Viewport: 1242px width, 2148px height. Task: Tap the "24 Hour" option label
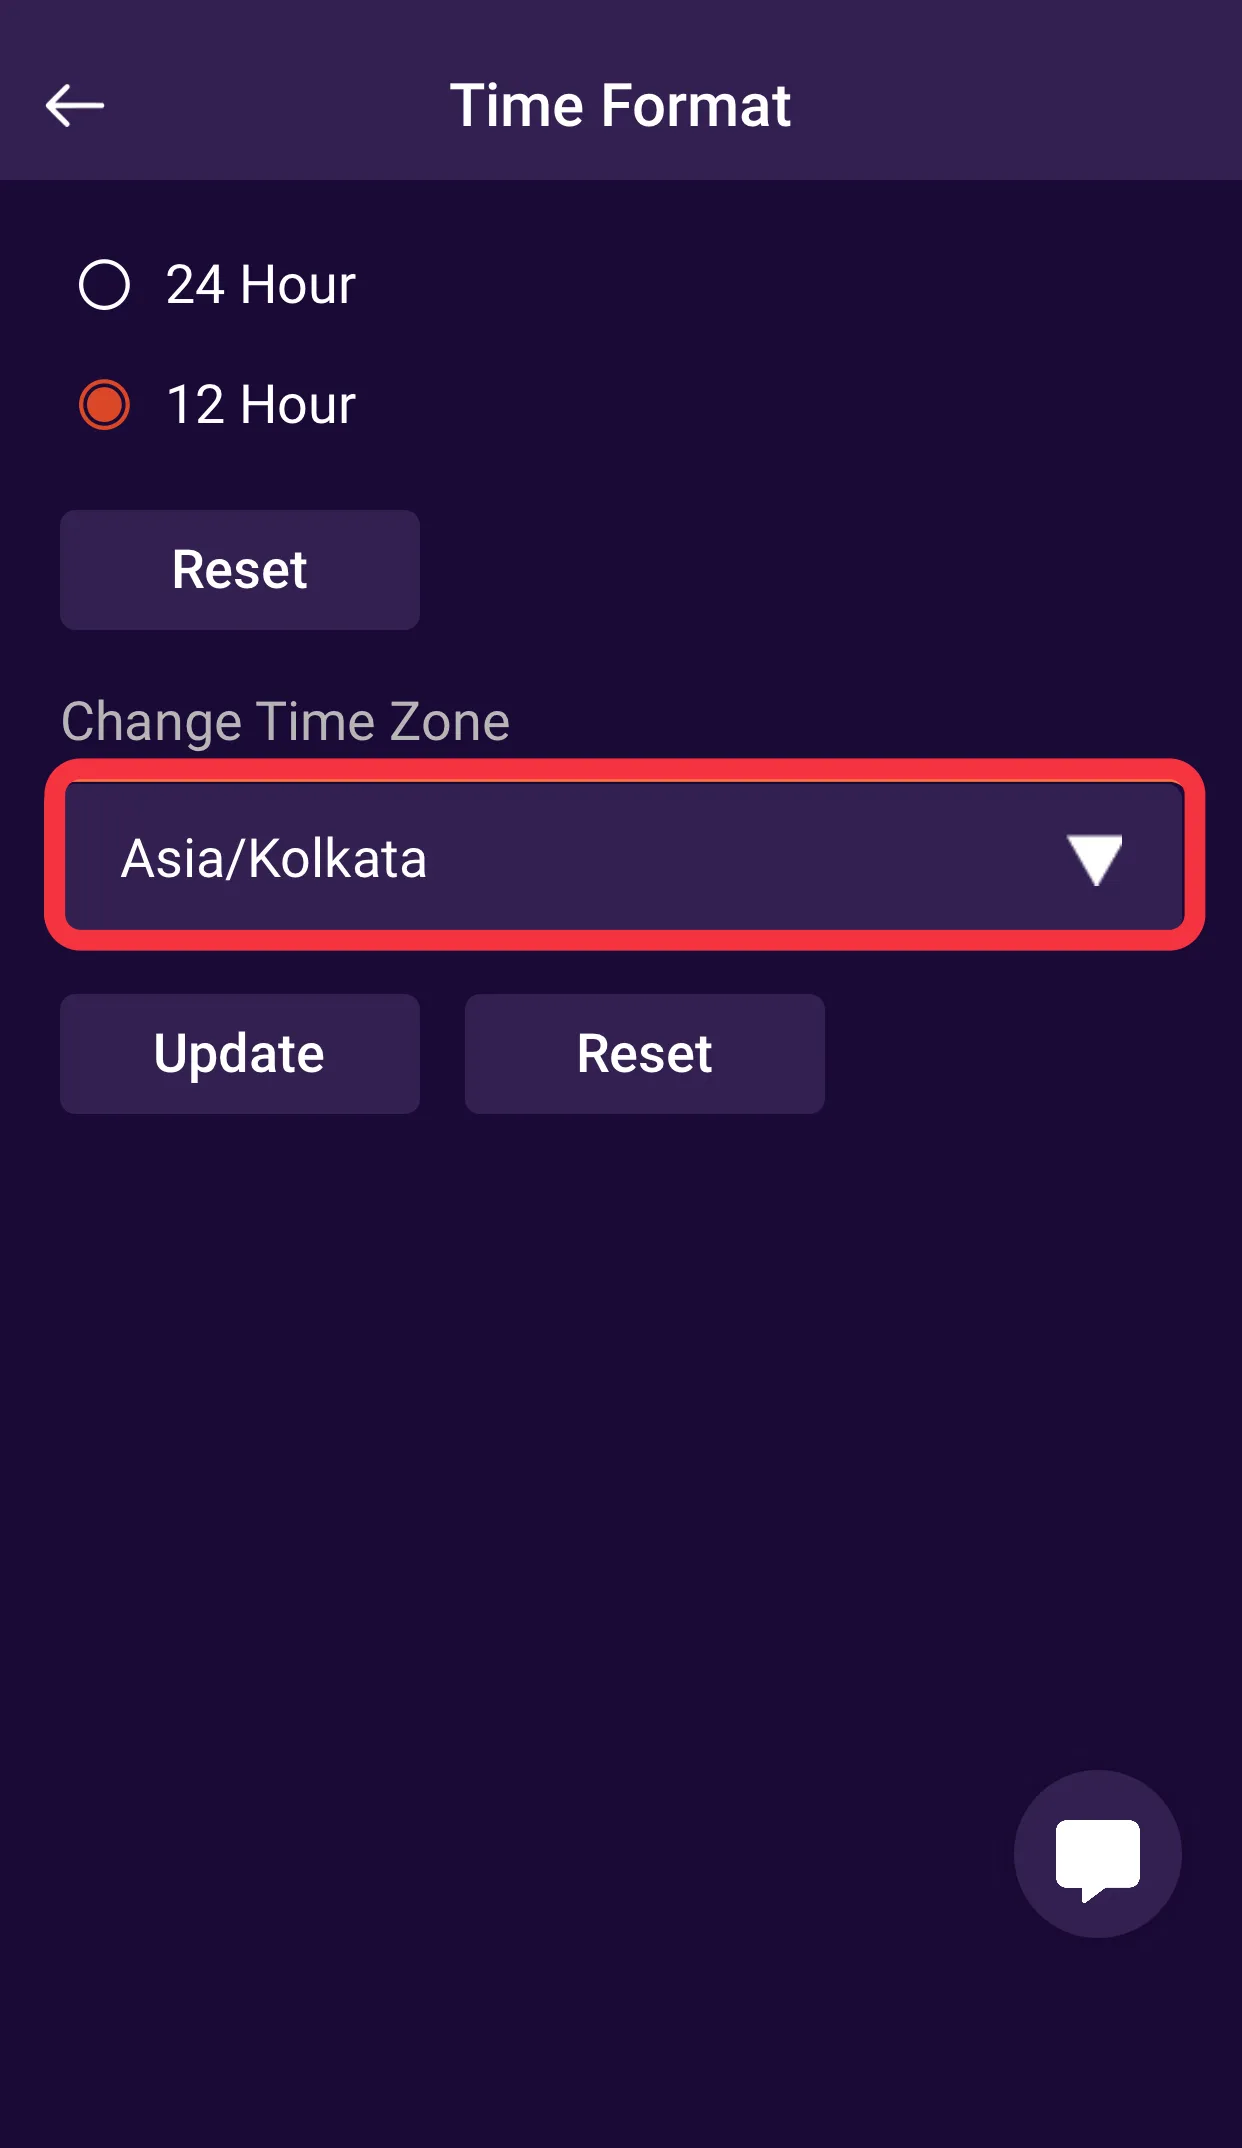(x=260, y=285)
